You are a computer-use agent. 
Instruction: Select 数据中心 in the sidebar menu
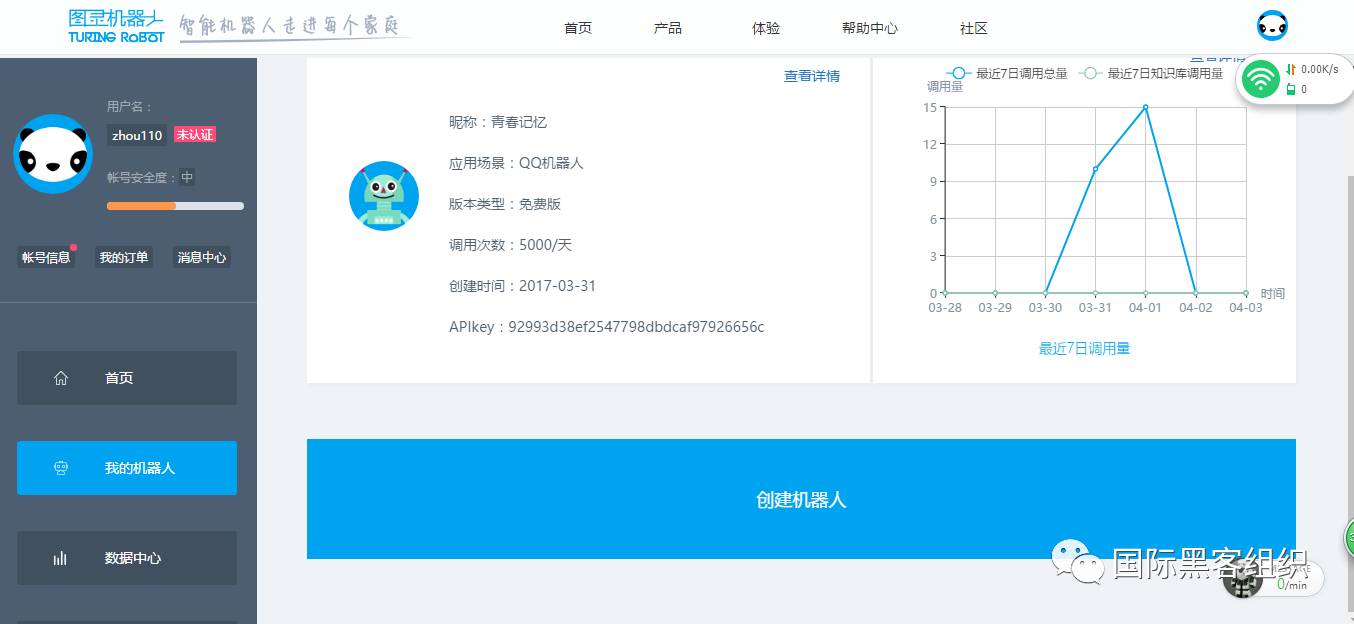127,558
